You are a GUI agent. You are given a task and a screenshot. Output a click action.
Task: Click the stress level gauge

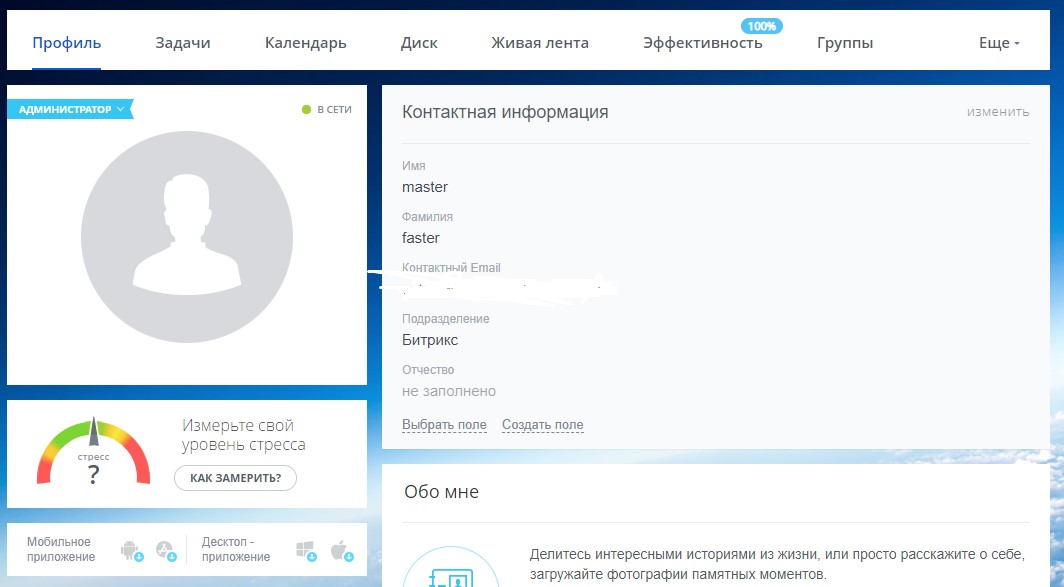pos(93,454)
